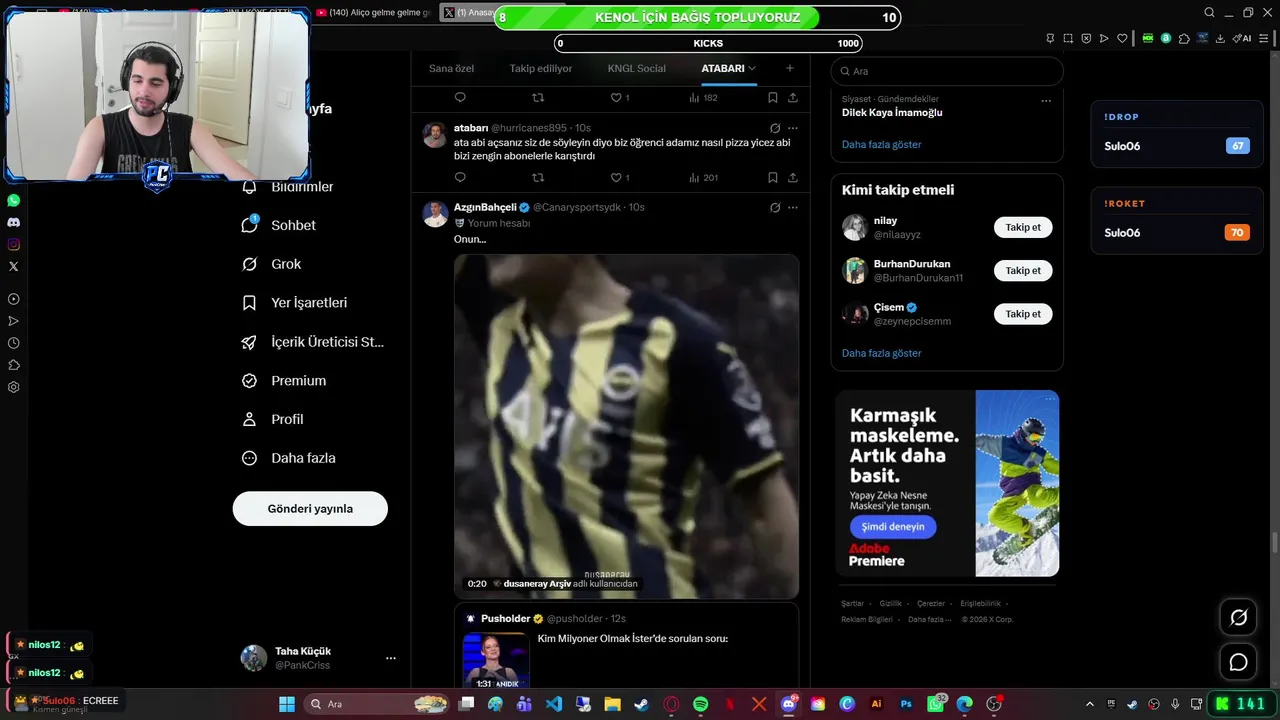Image resolution: width=1280 pixels, height=720 pixels.
Task: Open Visual Studio Code from taskbar
Action: pyautogui.click(x=554, y=704)
